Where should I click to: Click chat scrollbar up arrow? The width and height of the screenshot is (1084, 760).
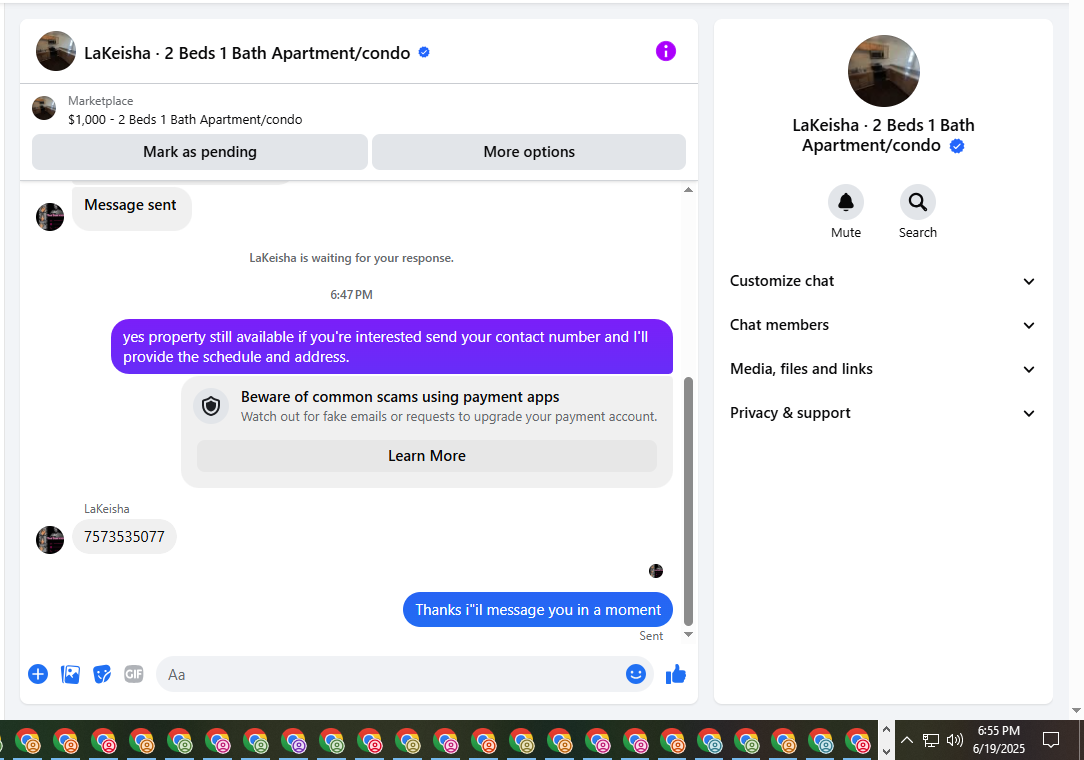(x=688, y=189)
